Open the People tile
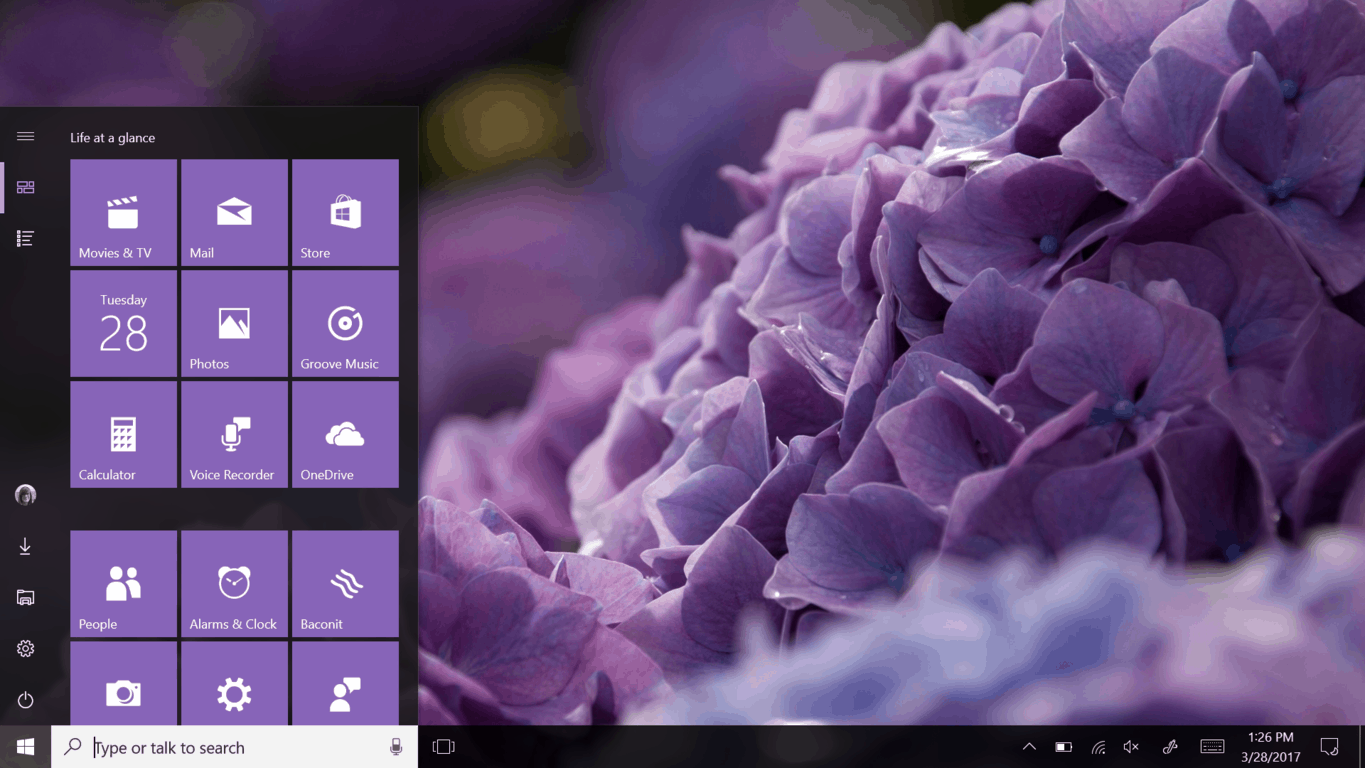 coord(124,583)
